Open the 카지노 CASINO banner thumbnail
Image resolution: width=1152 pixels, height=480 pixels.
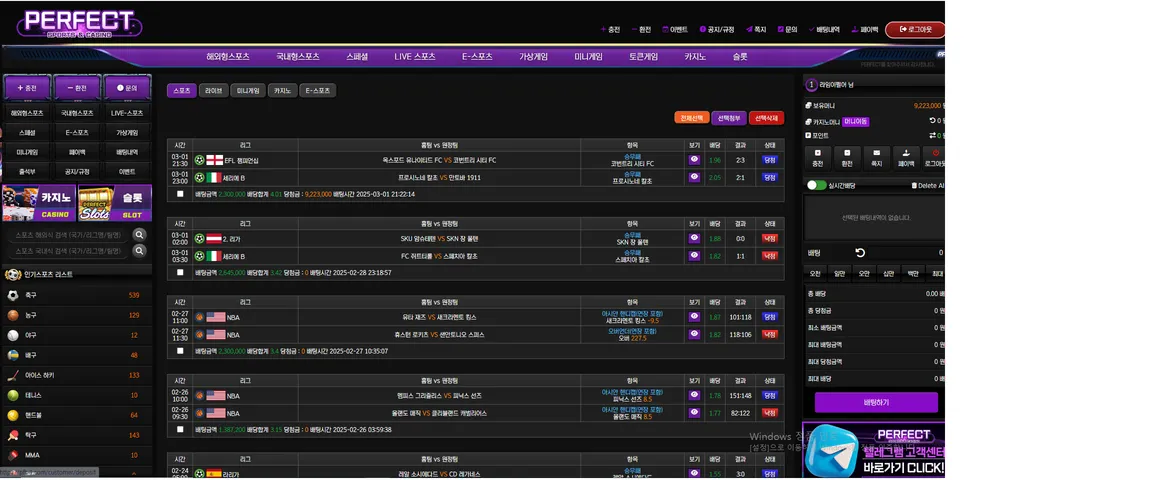pos(39,203)
